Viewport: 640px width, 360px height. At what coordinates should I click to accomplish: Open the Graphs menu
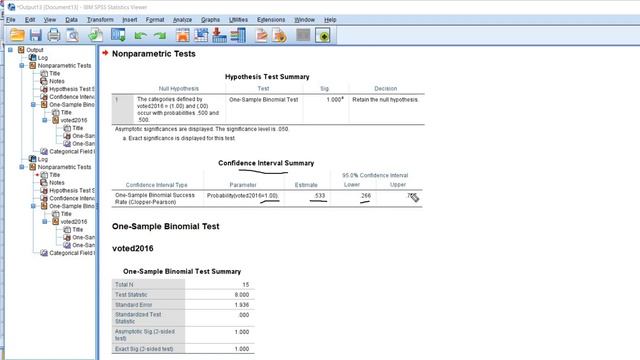pos(210,20)
